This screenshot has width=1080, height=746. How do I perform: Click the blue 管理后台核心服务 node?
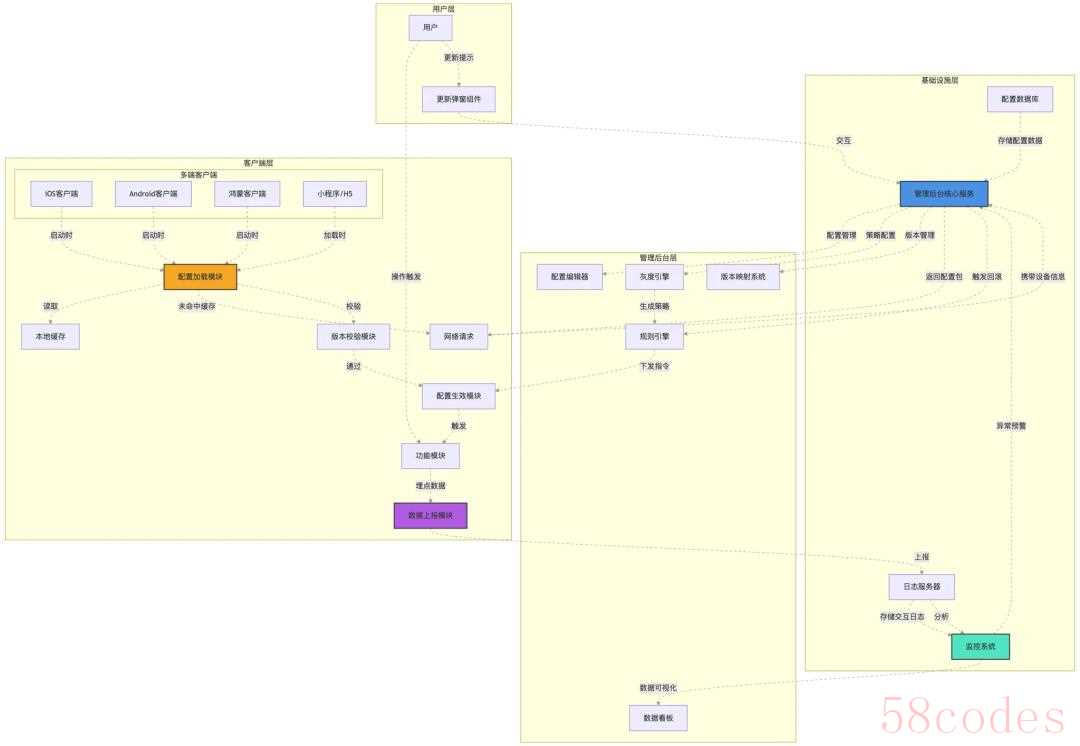click(944, 194)
